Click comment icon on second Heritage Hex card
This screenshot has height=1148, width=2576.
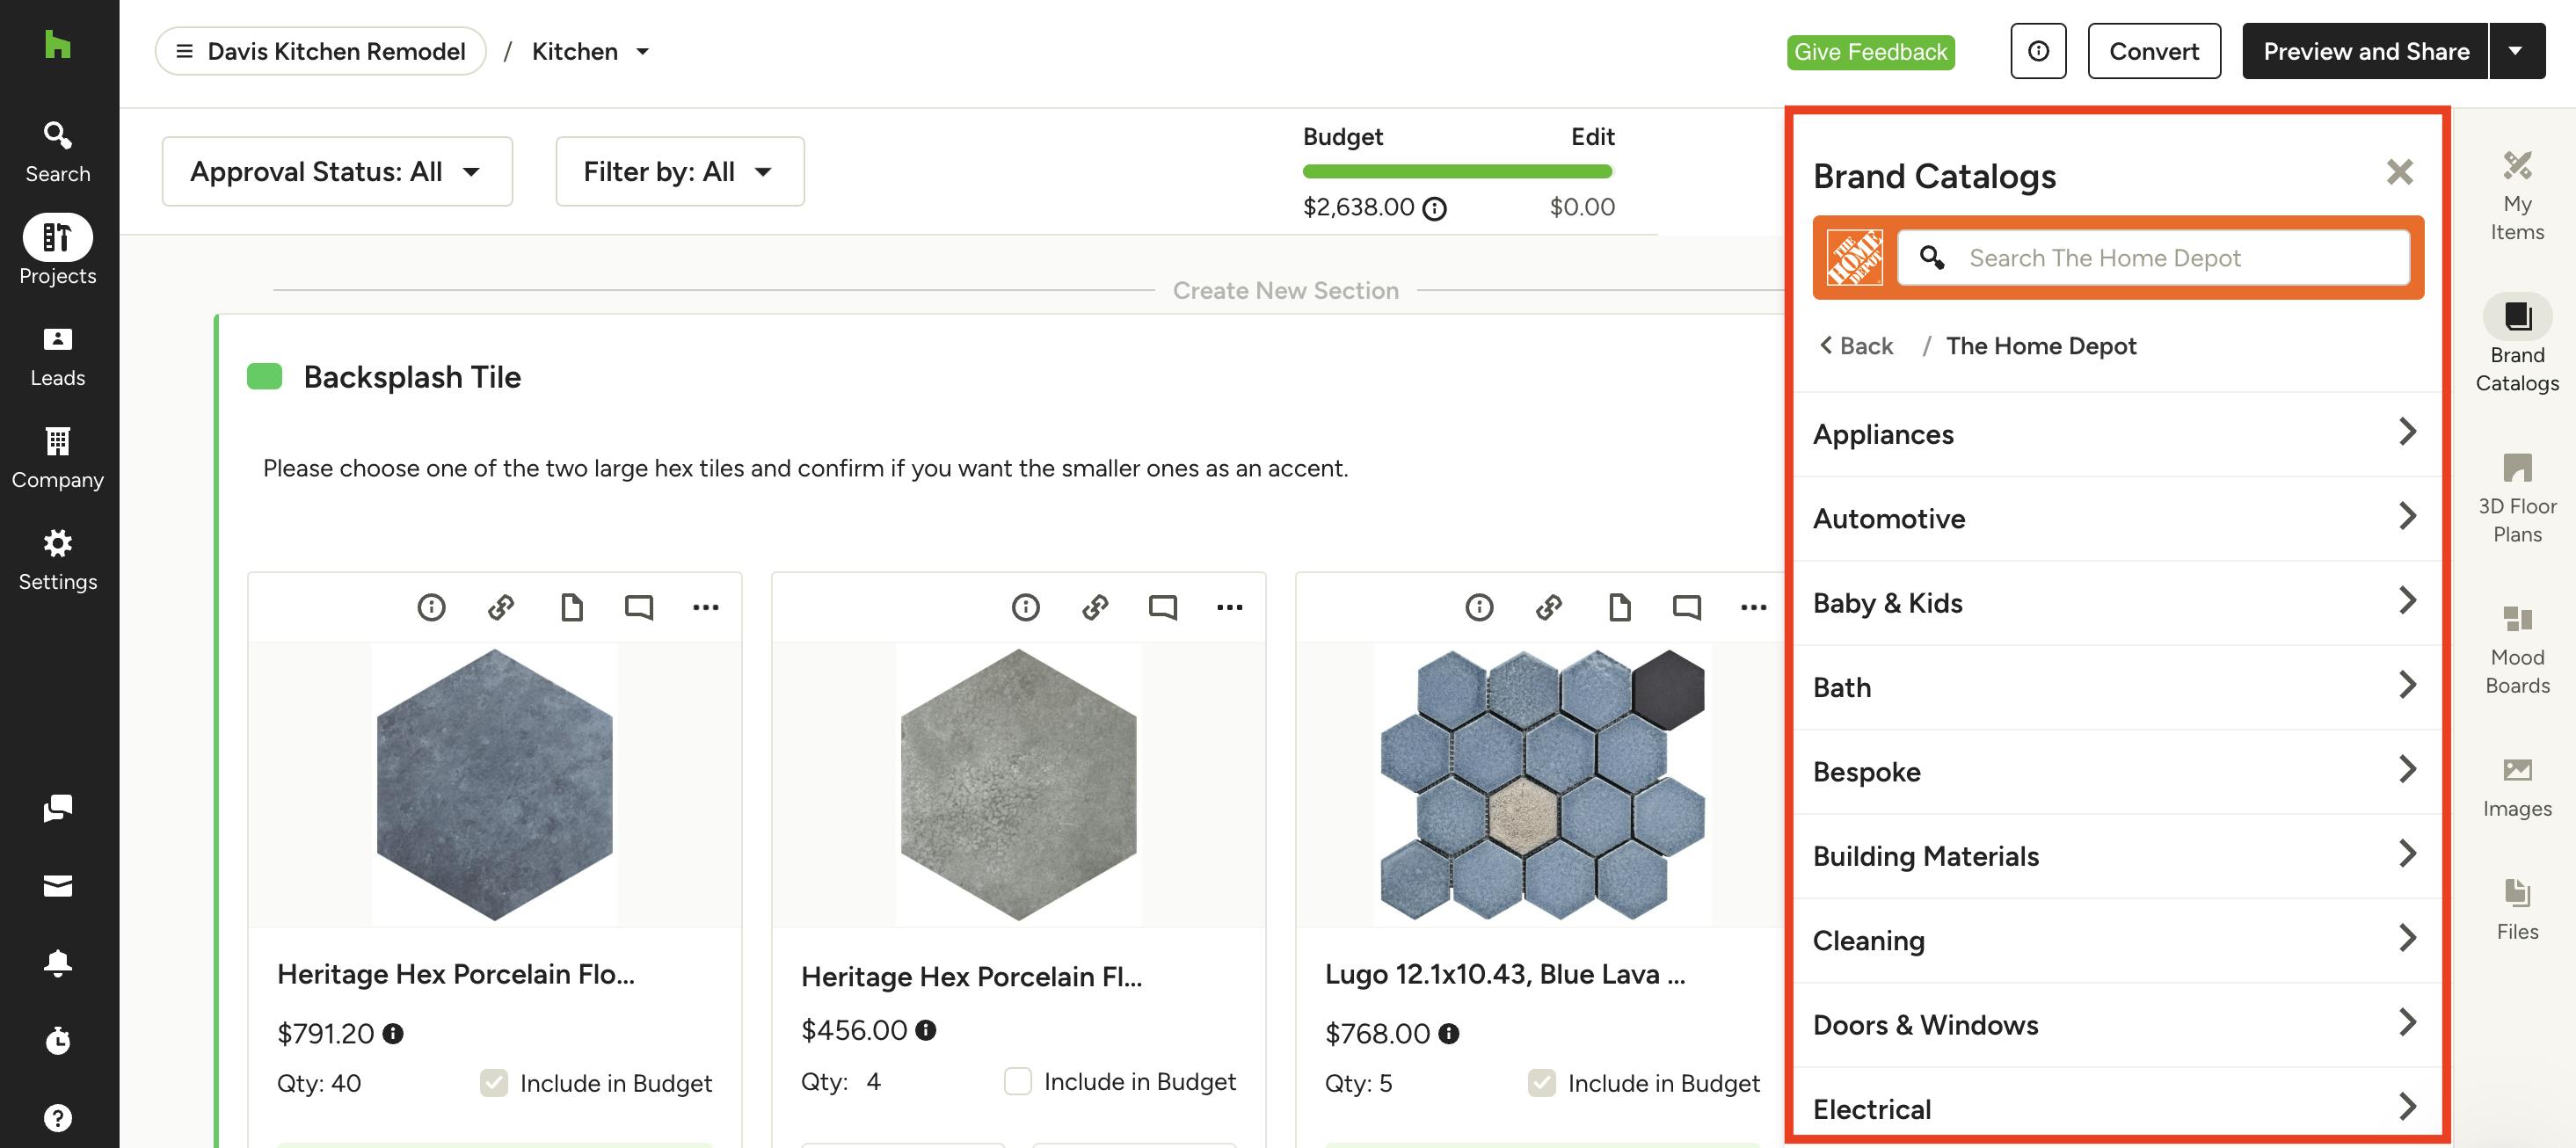[x=1163, y=607]
